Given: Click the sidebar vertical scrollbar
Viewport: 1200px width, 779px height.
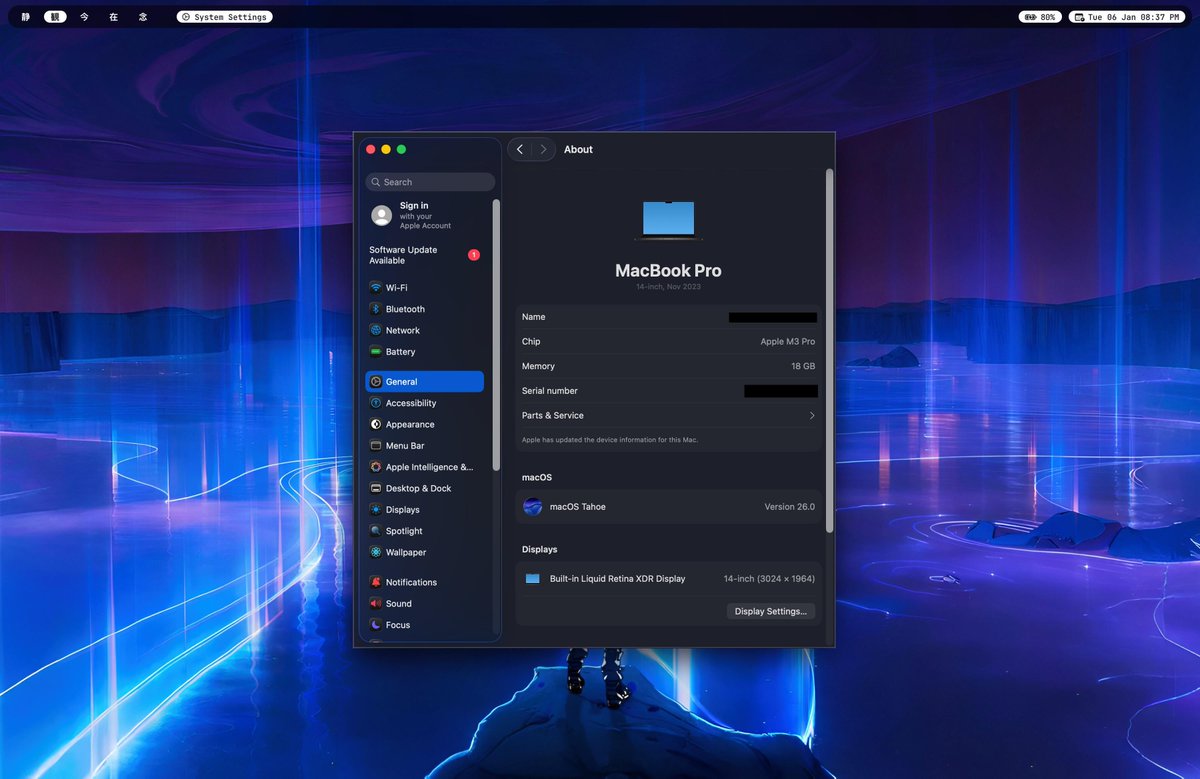Looking at the screenshot, I should pyautogui.click(x=496, y=336).
